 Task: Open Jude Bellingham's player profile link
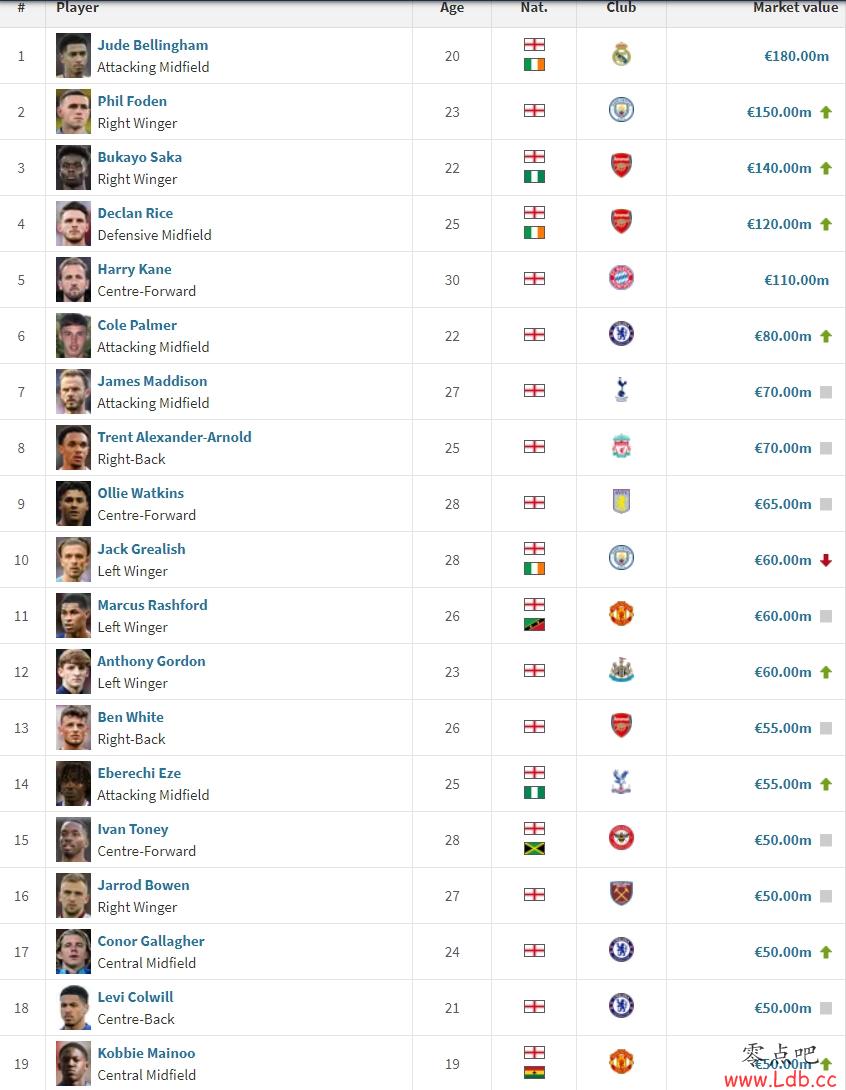tap(153, 45)
